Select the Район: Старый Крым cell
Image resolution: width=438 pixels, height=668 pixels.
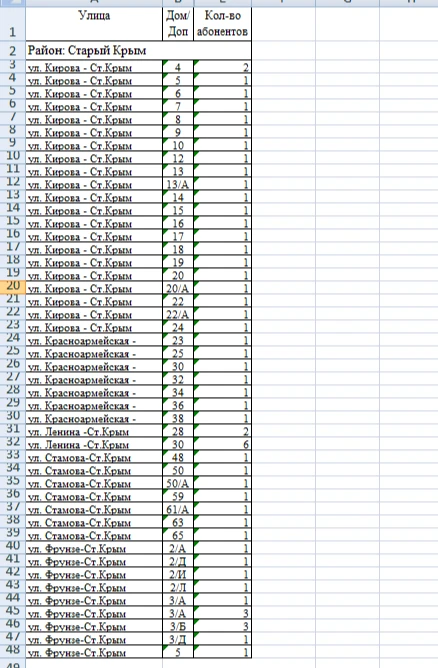pos(138,51)
